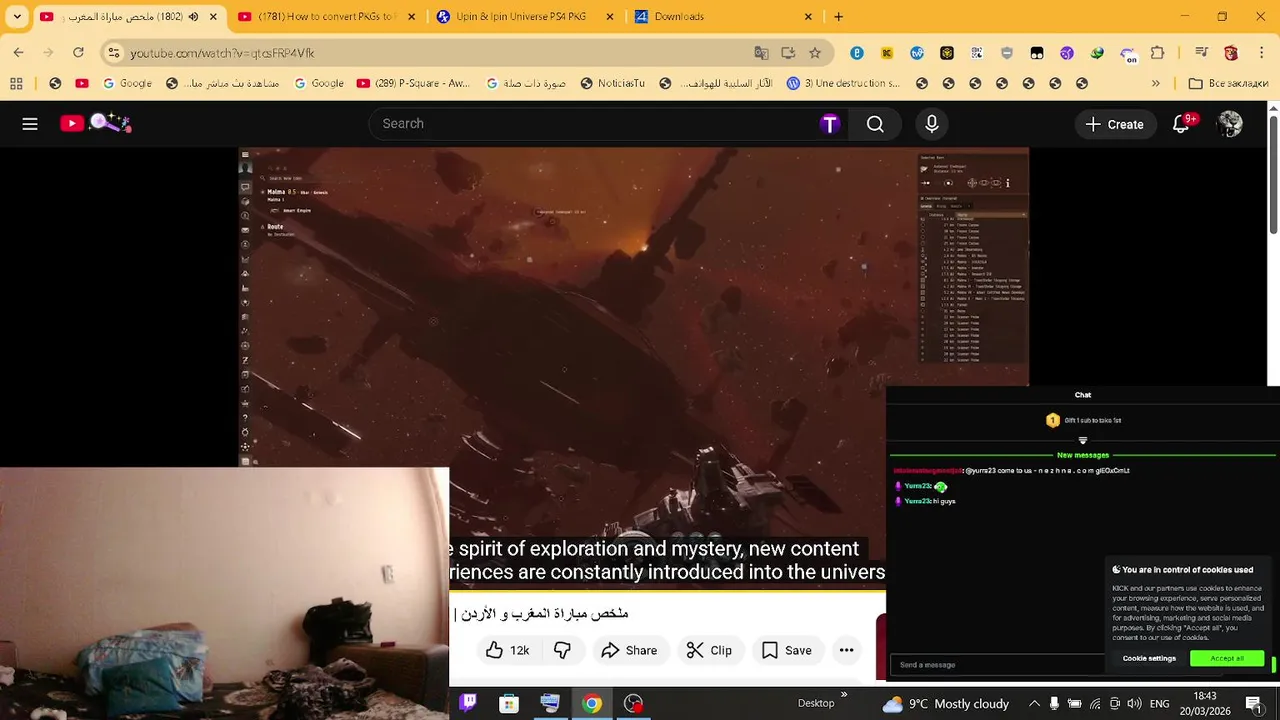This screenshot has width=1280, height=720.
Task: Reload the page
Action: click(x=78, y=53)
